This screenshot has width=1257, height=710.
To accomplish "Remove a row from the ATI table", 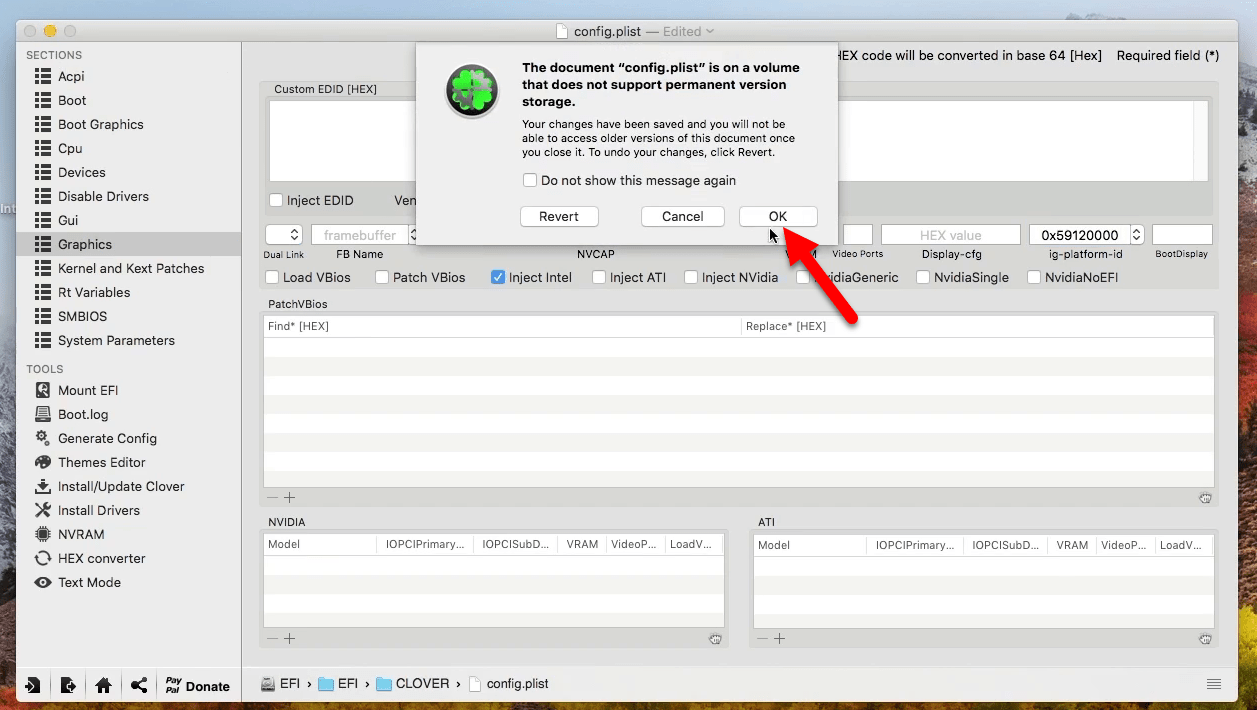I will [x=762, y=639].
